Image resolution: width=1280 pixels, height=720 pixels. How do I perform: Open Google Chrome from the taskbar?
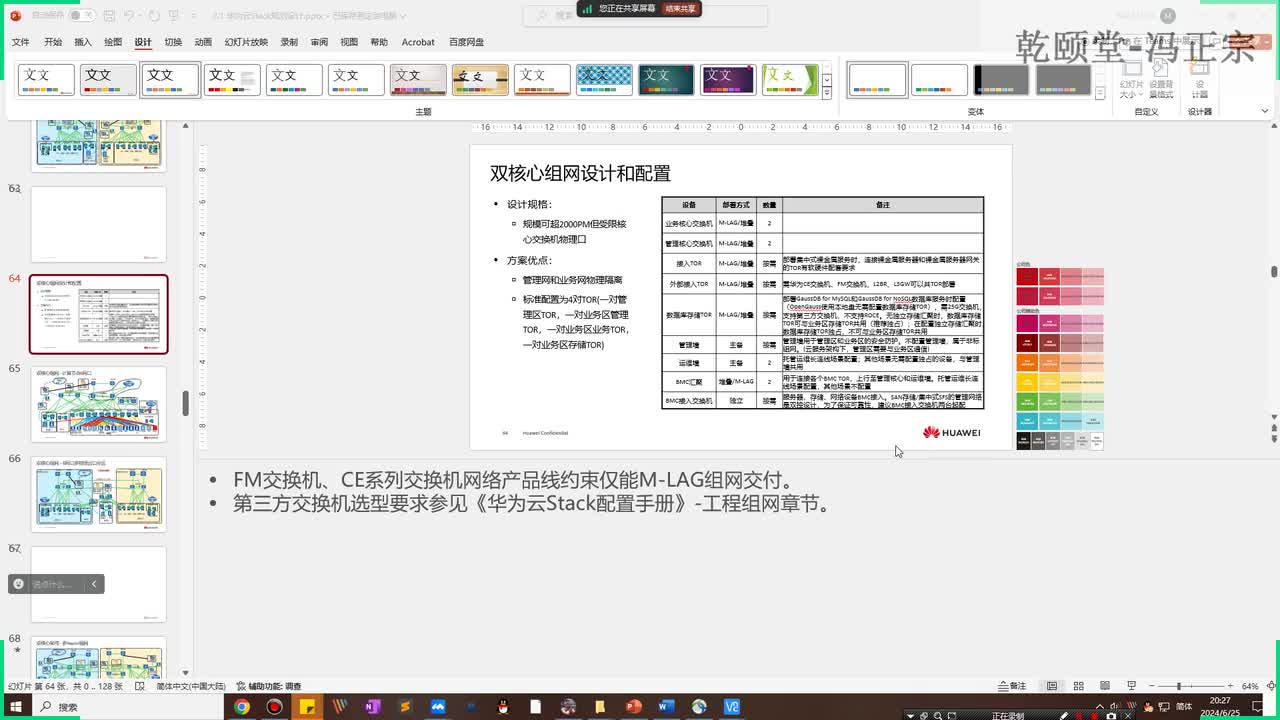coord(242,707)
